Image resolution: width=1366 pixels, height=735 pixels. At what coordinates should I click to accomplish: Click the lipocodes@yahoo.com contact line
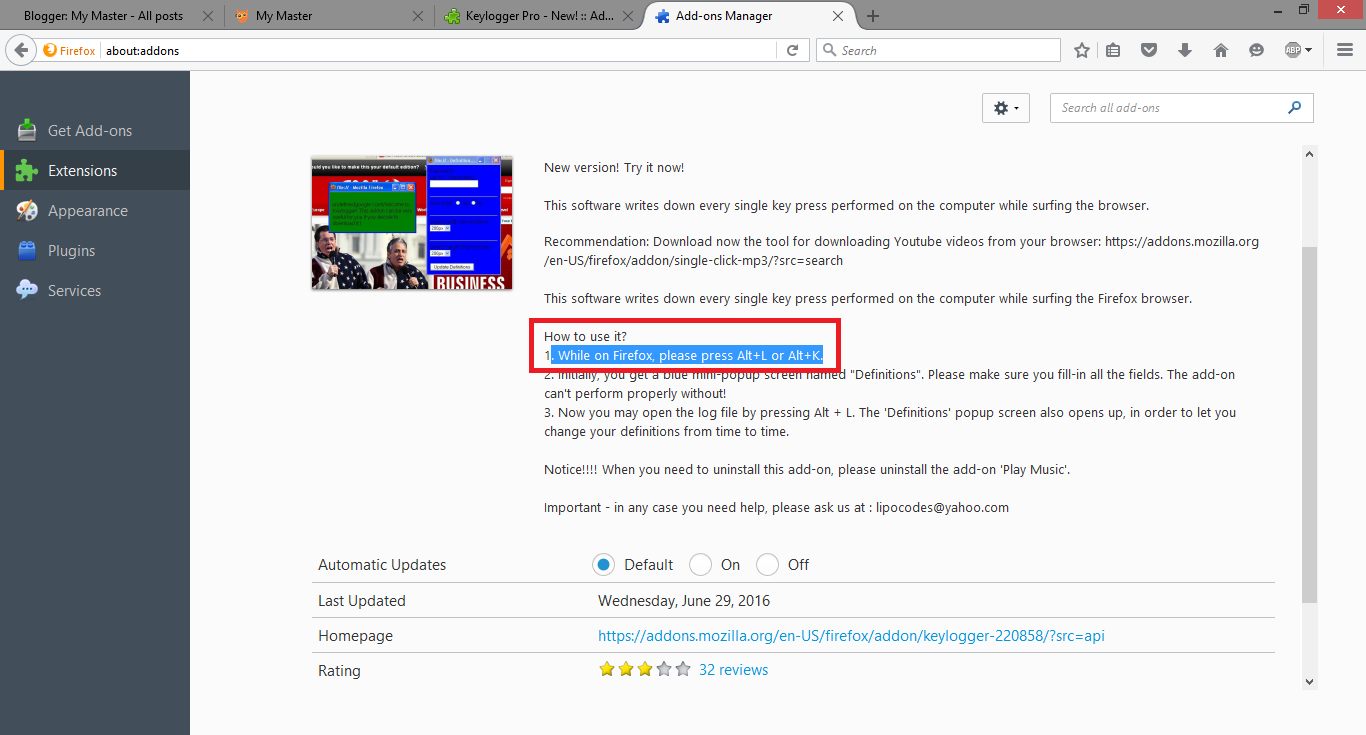(x=776, y=508)
